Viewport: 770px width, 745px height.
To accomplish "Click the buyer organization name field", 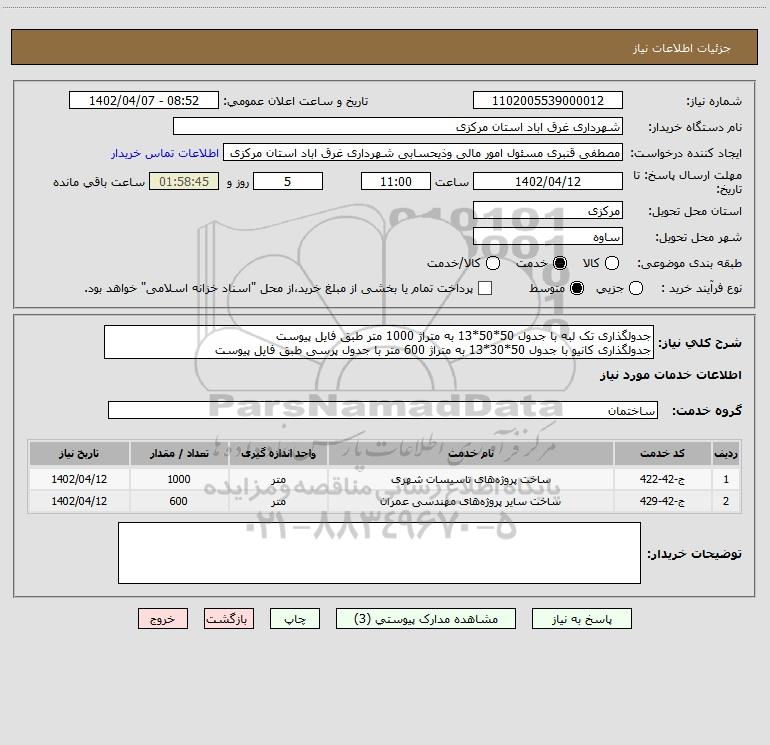I will (x=398, y=127).
